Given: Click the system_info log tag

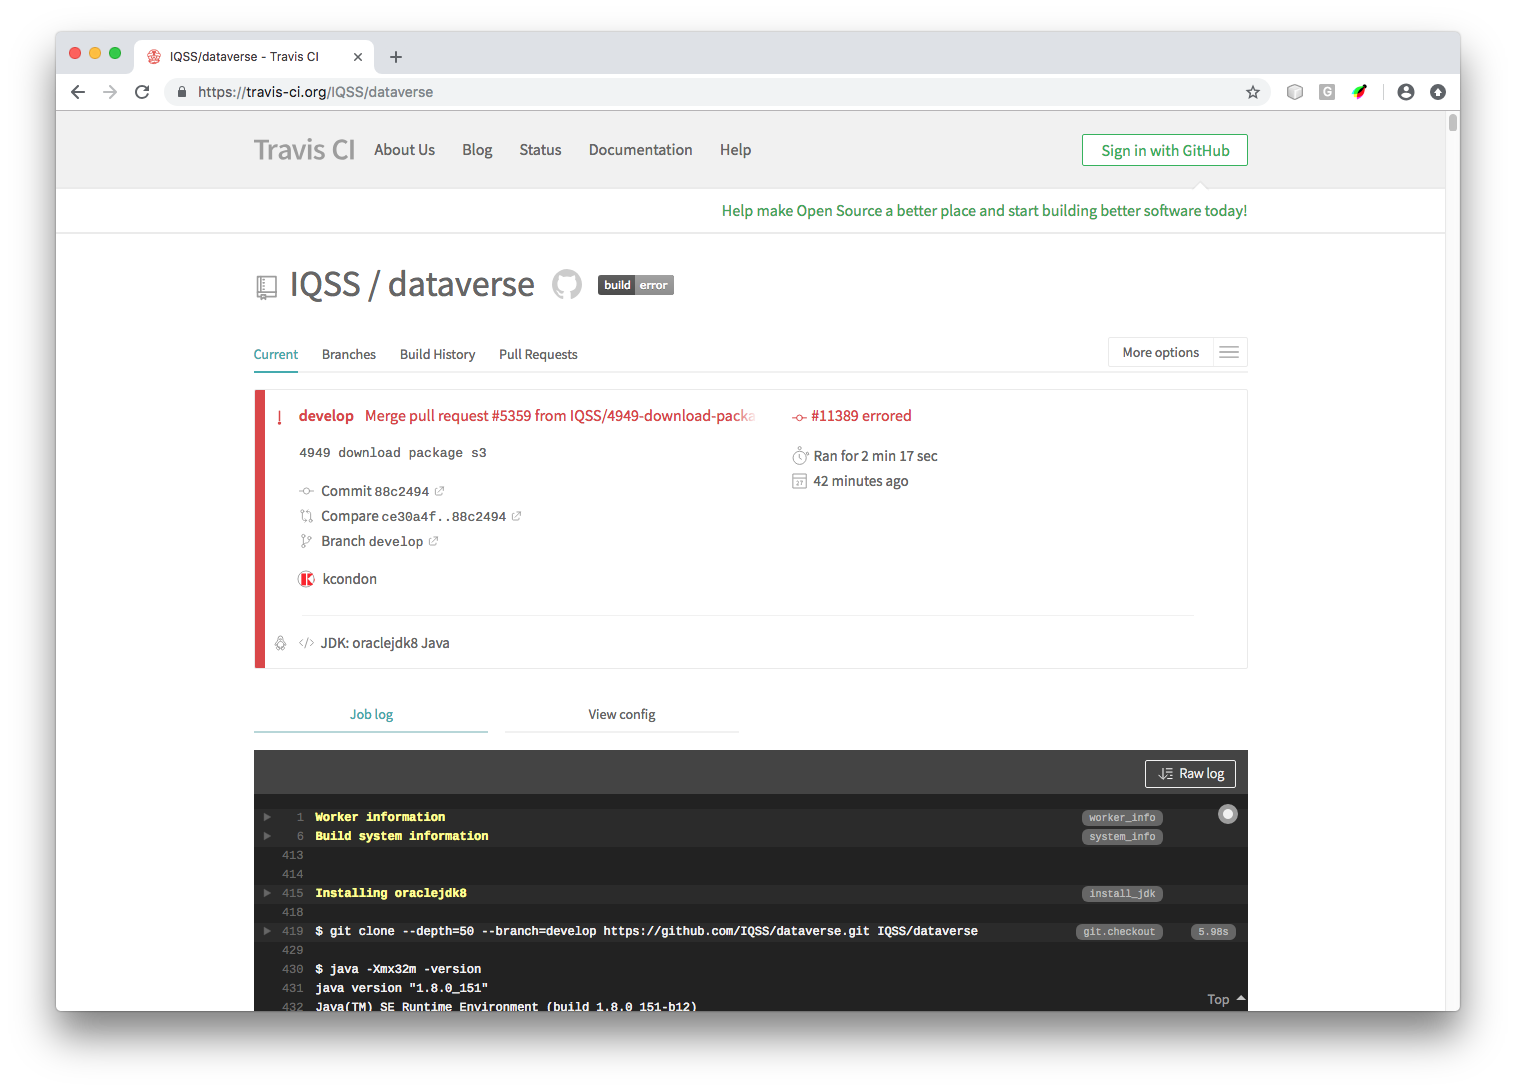Looking at the screenshot, I should (1122, 837).
